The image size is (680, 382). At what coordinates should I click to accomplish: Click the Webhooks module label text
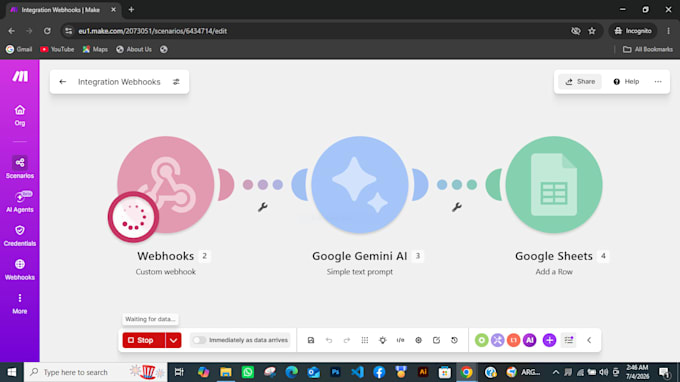pyautogui.click(x=166, y=256)
